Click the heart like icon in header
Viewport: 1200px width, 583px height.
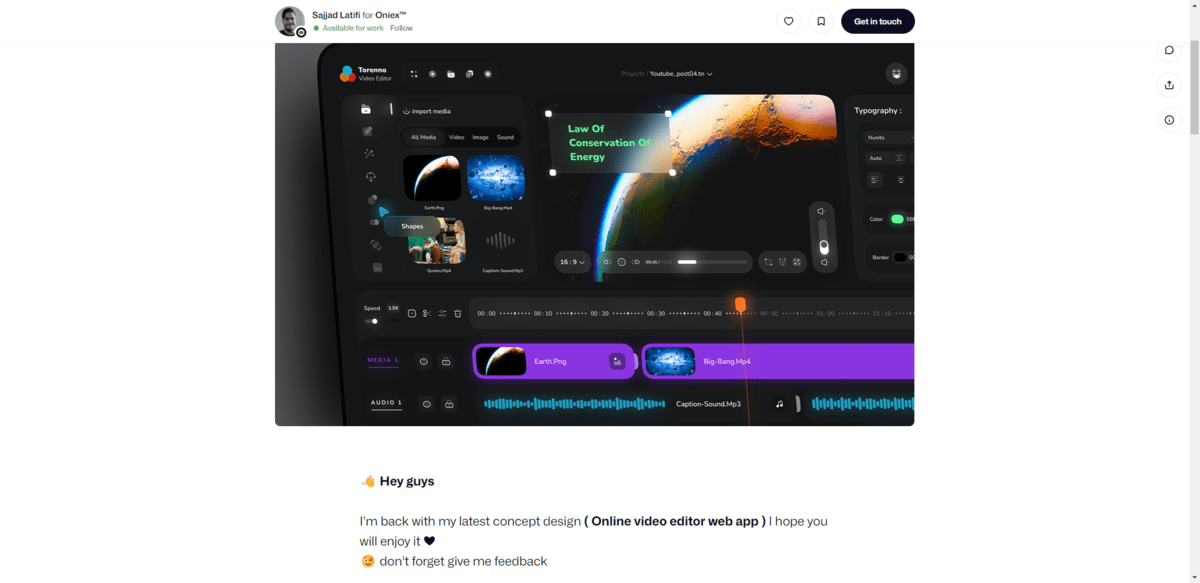(x=788, y=21)
